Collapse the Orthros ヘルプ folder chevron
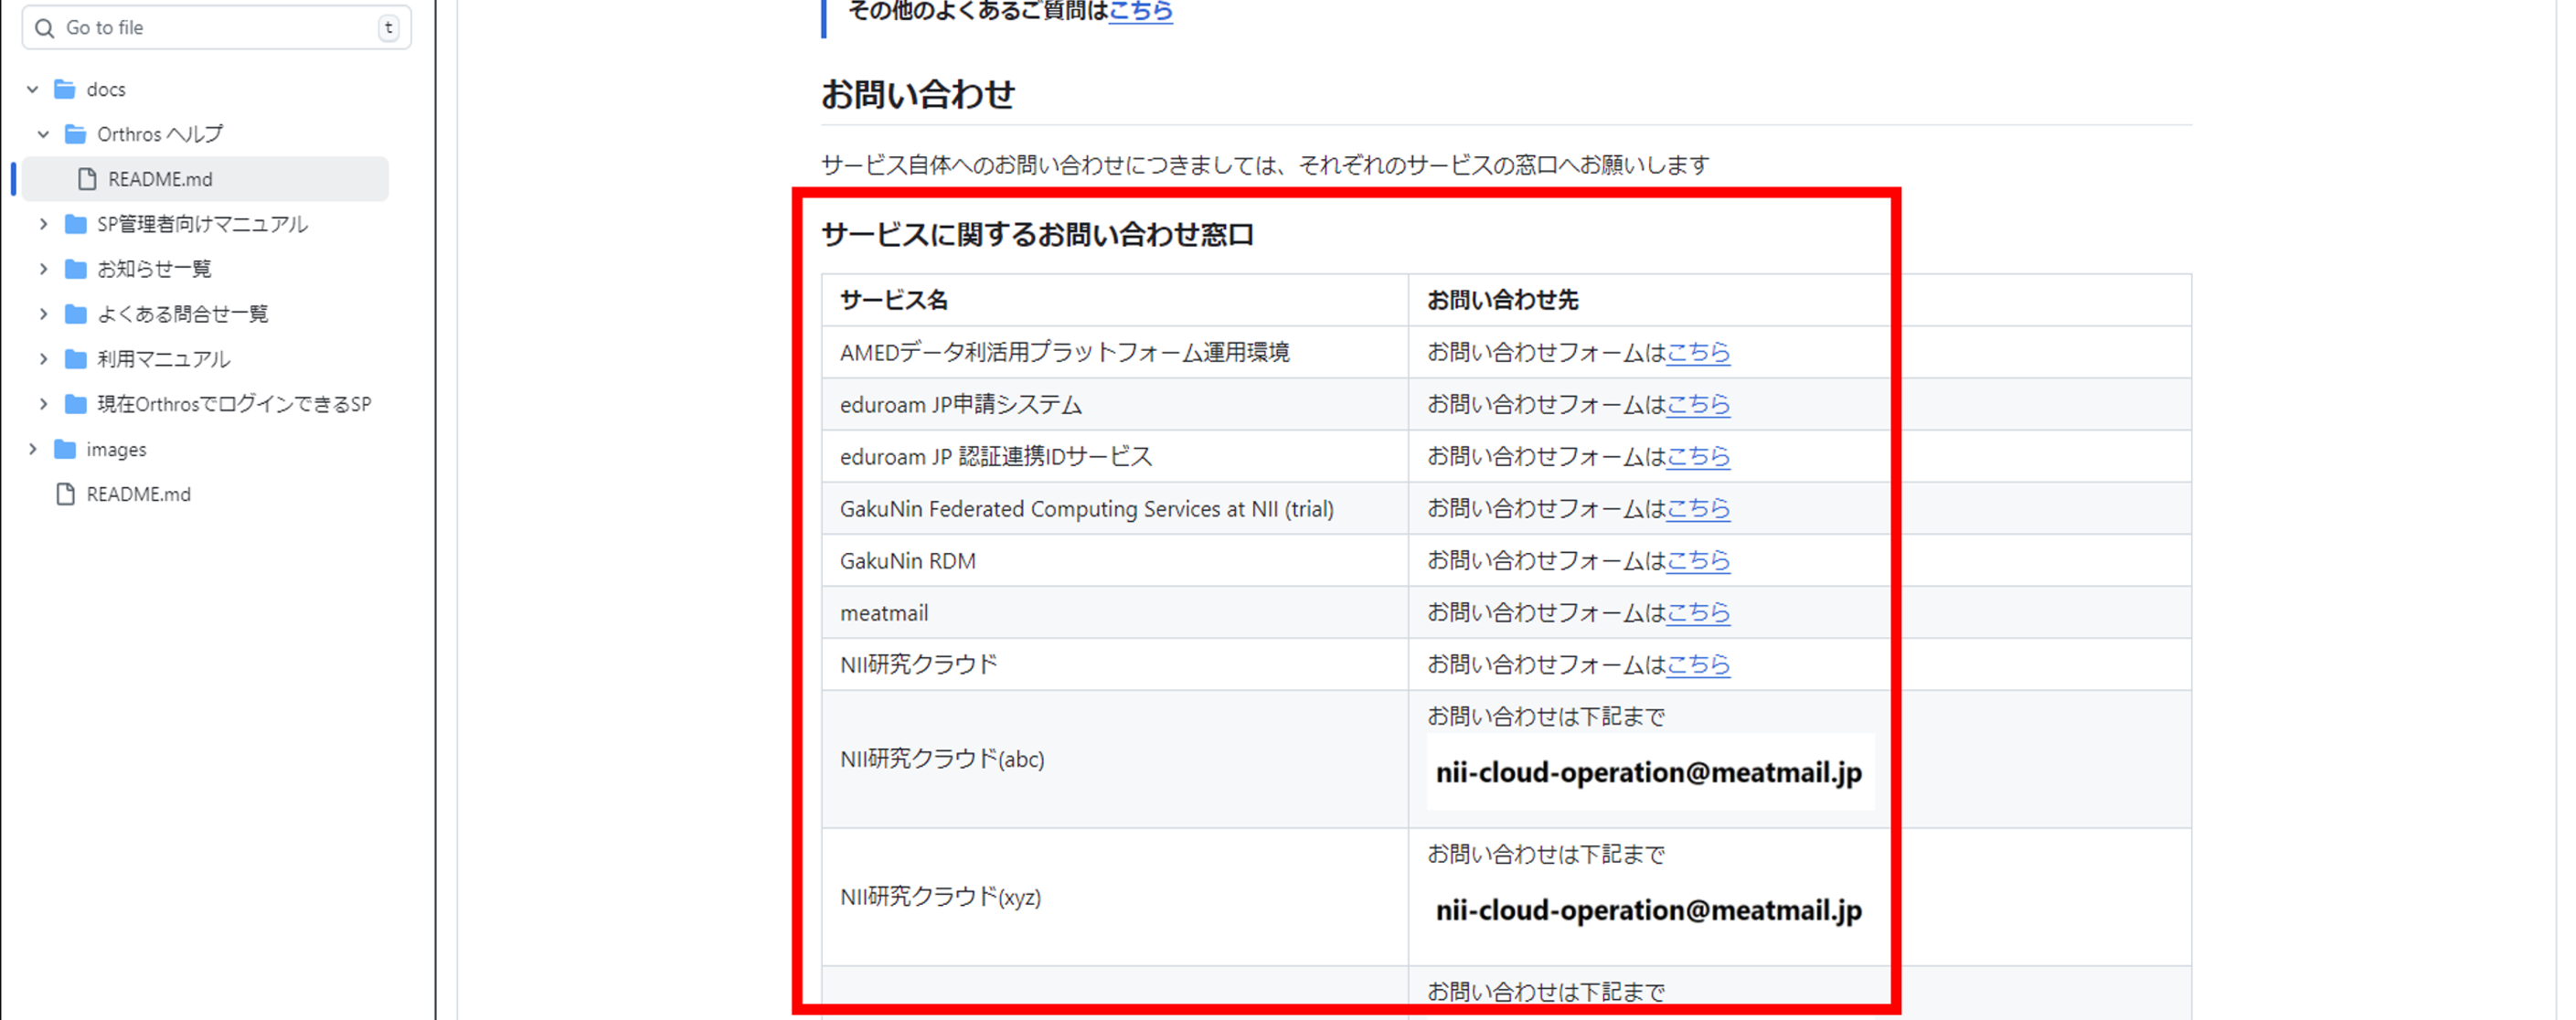Screen dimensions: 2576x1020 point(43,134)
